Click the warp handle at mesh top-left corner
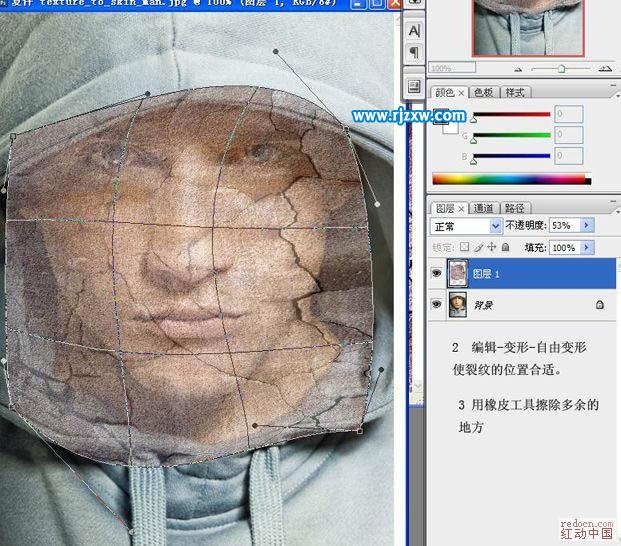621x546 pixels. click(x=13, y=137)
